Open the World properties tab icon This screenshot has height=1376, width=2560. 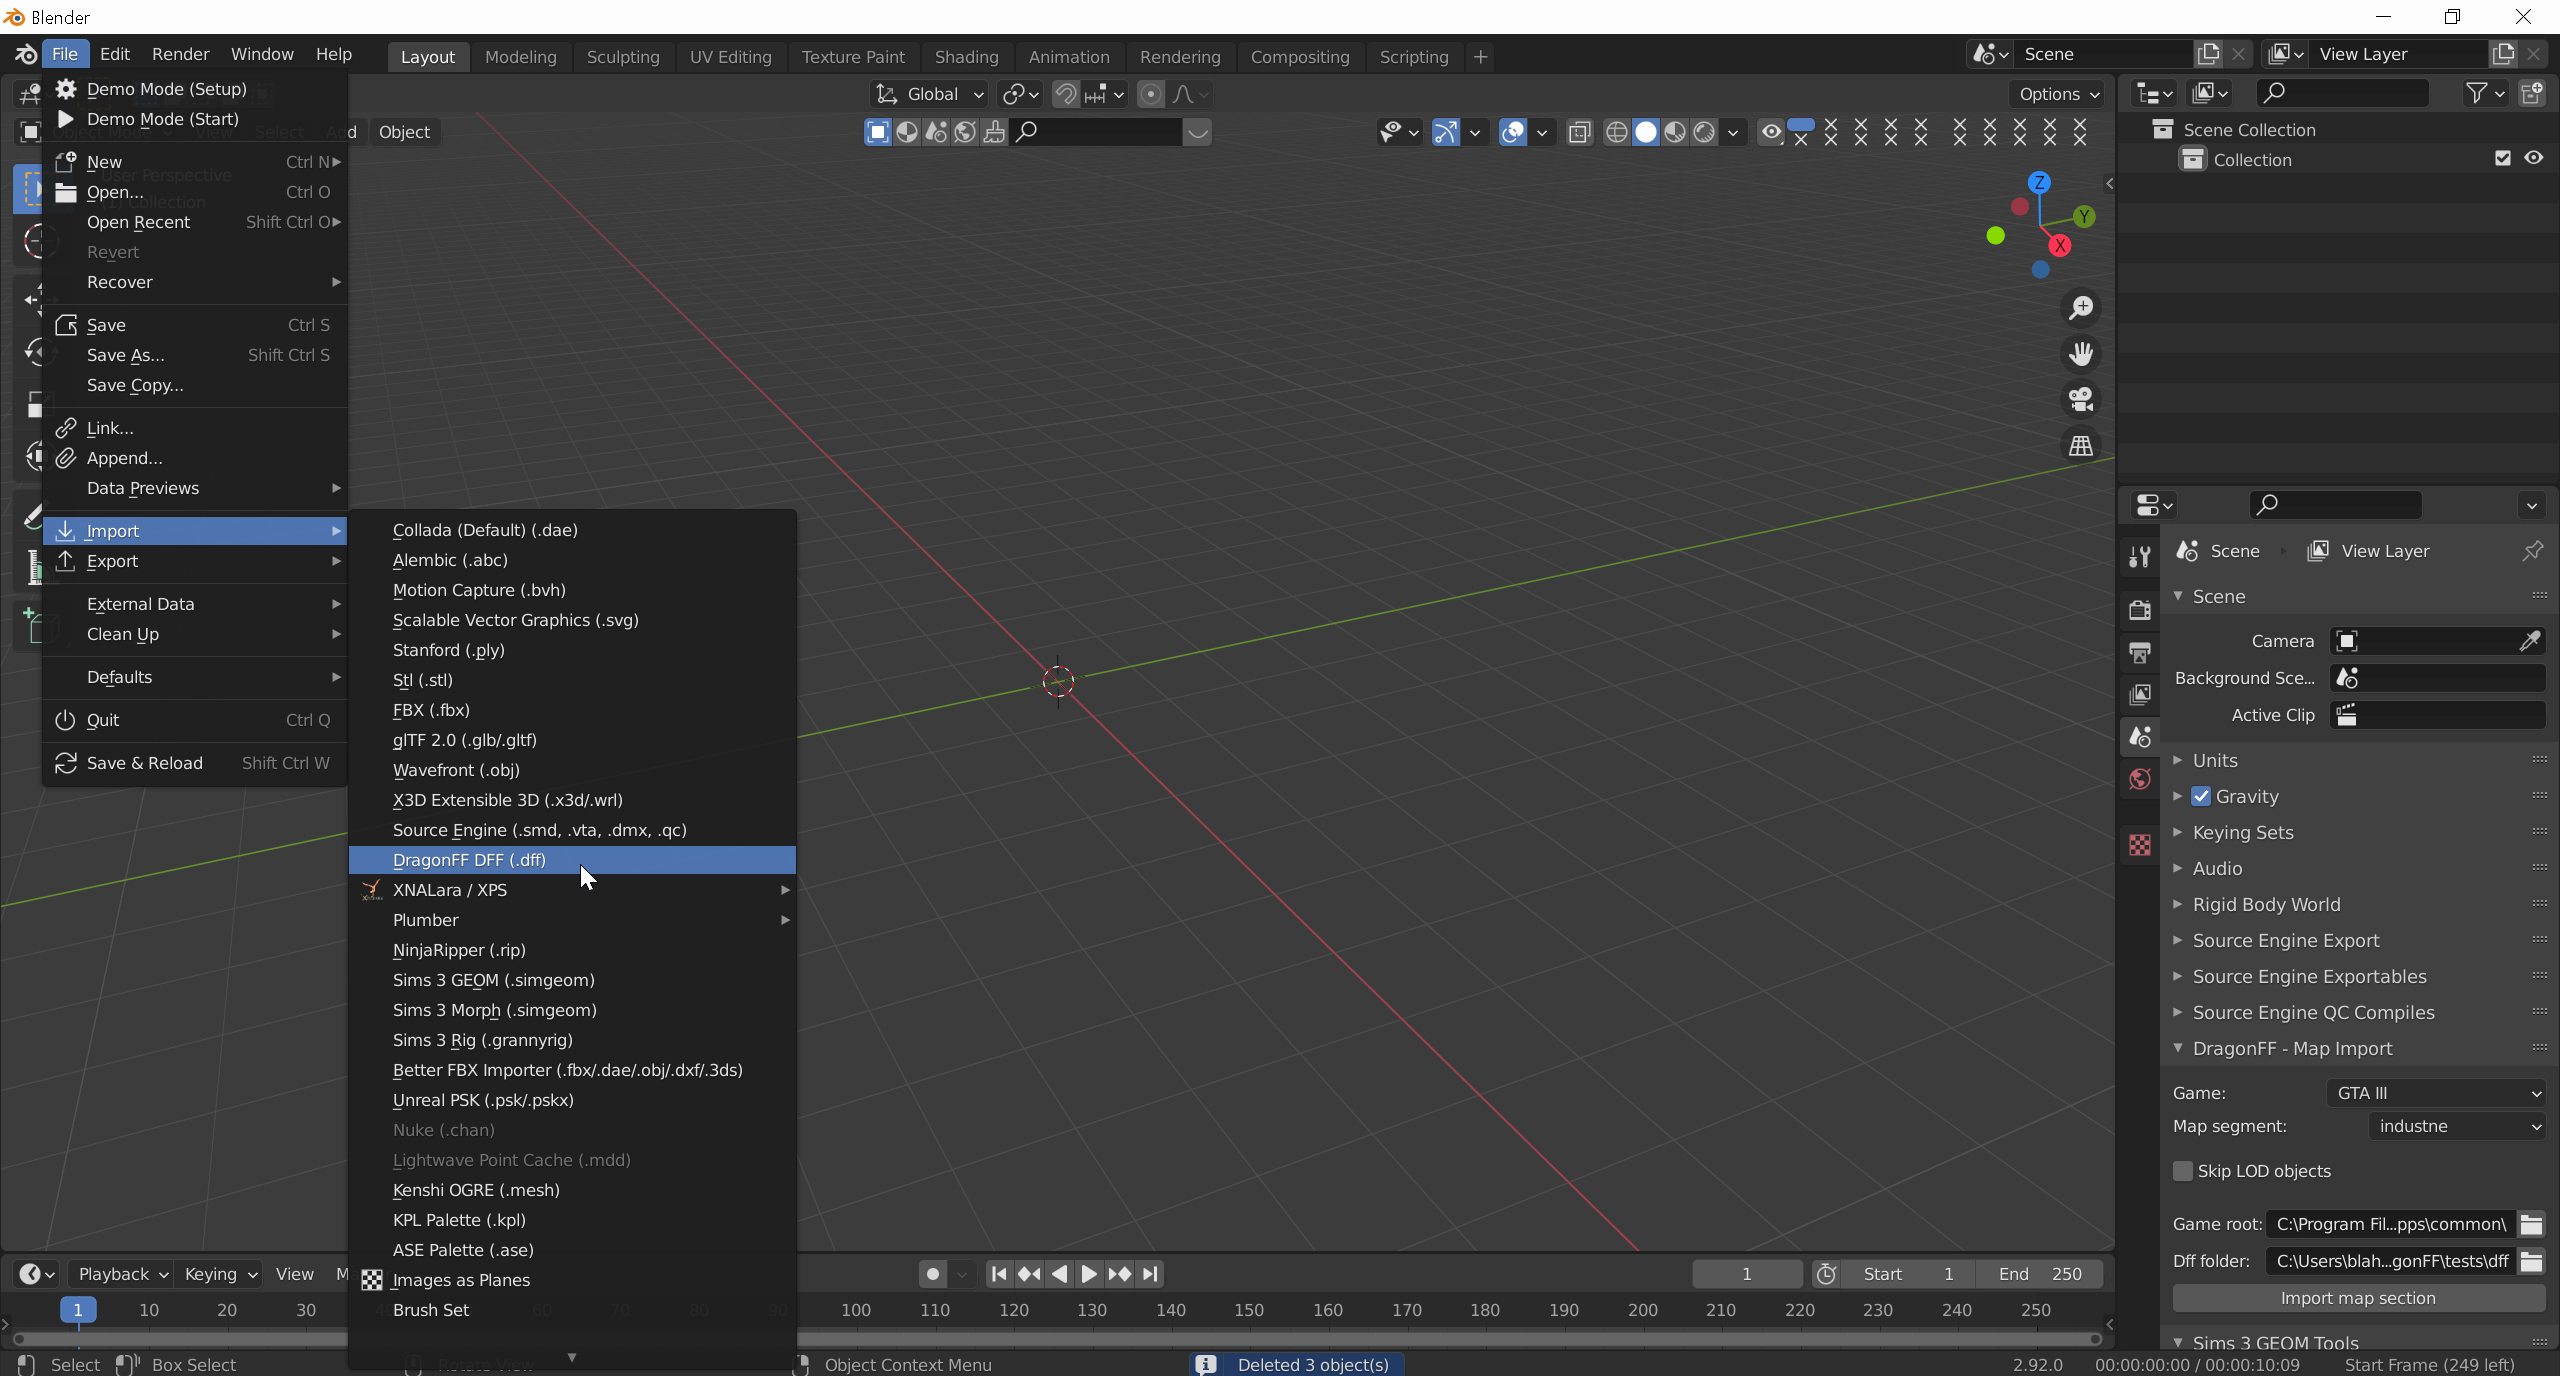tap(2140, 779)
